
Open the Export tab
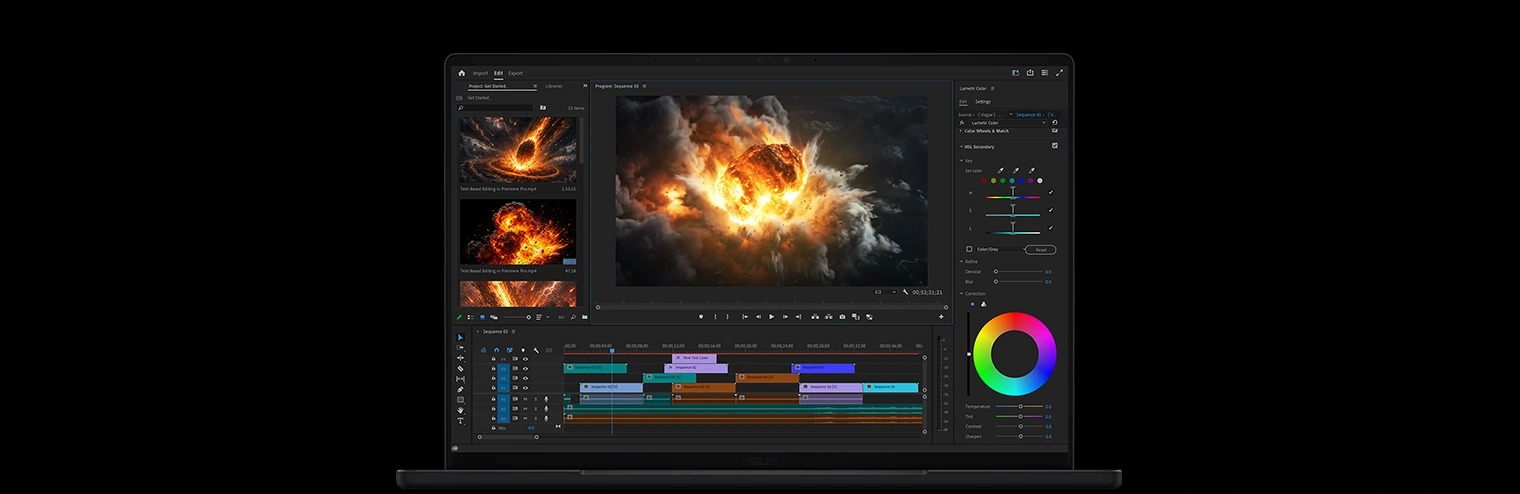[515, 73]
